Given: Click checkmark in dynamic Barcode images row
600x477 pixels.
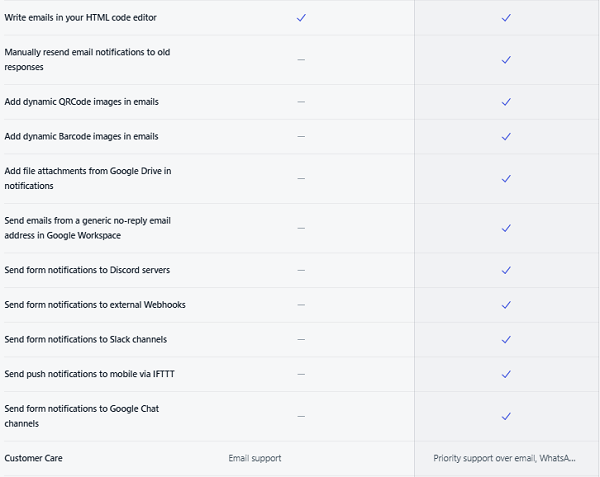Looking at the screenshot, I should (x=506, y=136).
